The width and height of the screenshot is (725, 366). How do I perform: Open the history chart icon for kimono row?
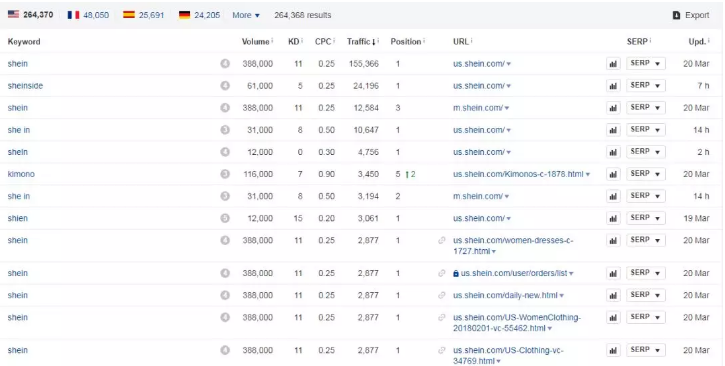613,174
